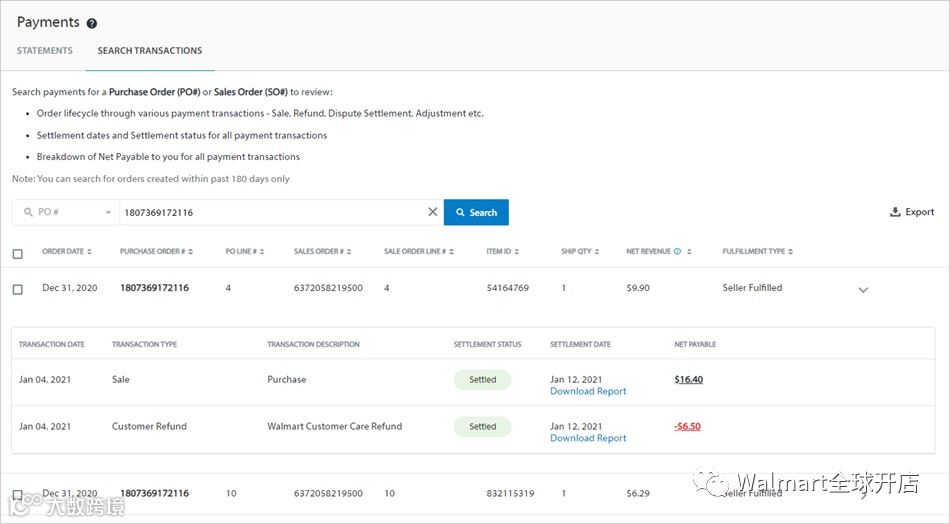Collapse the first order row chevron
950x524 pixels.
point(863,290)
